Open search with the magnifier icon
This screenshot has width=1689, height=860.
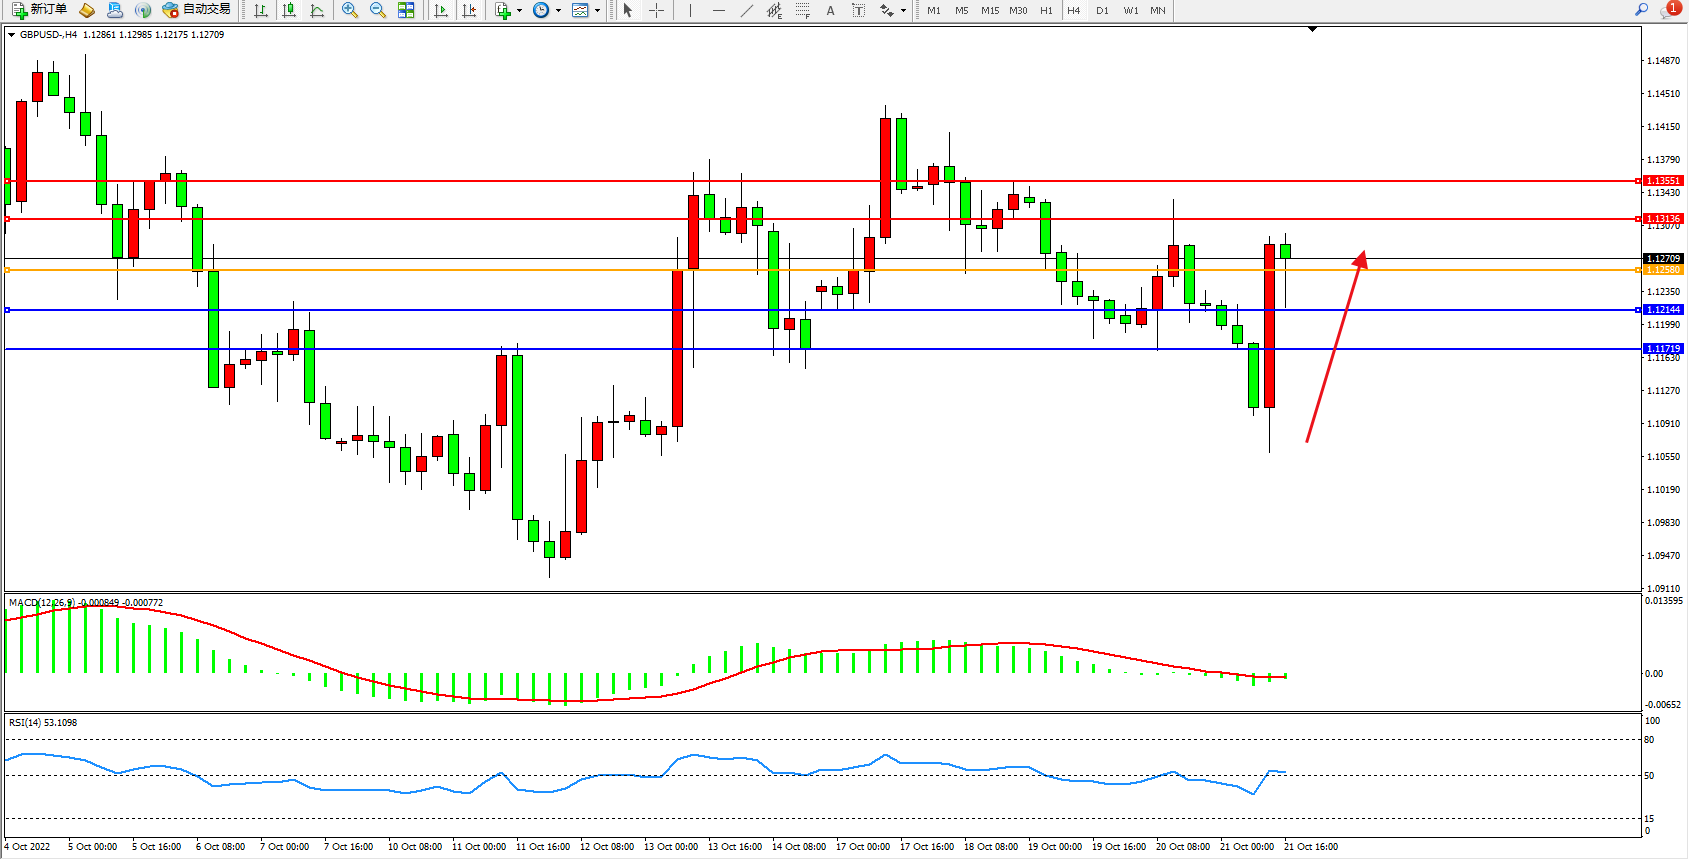coord(1641,10)
